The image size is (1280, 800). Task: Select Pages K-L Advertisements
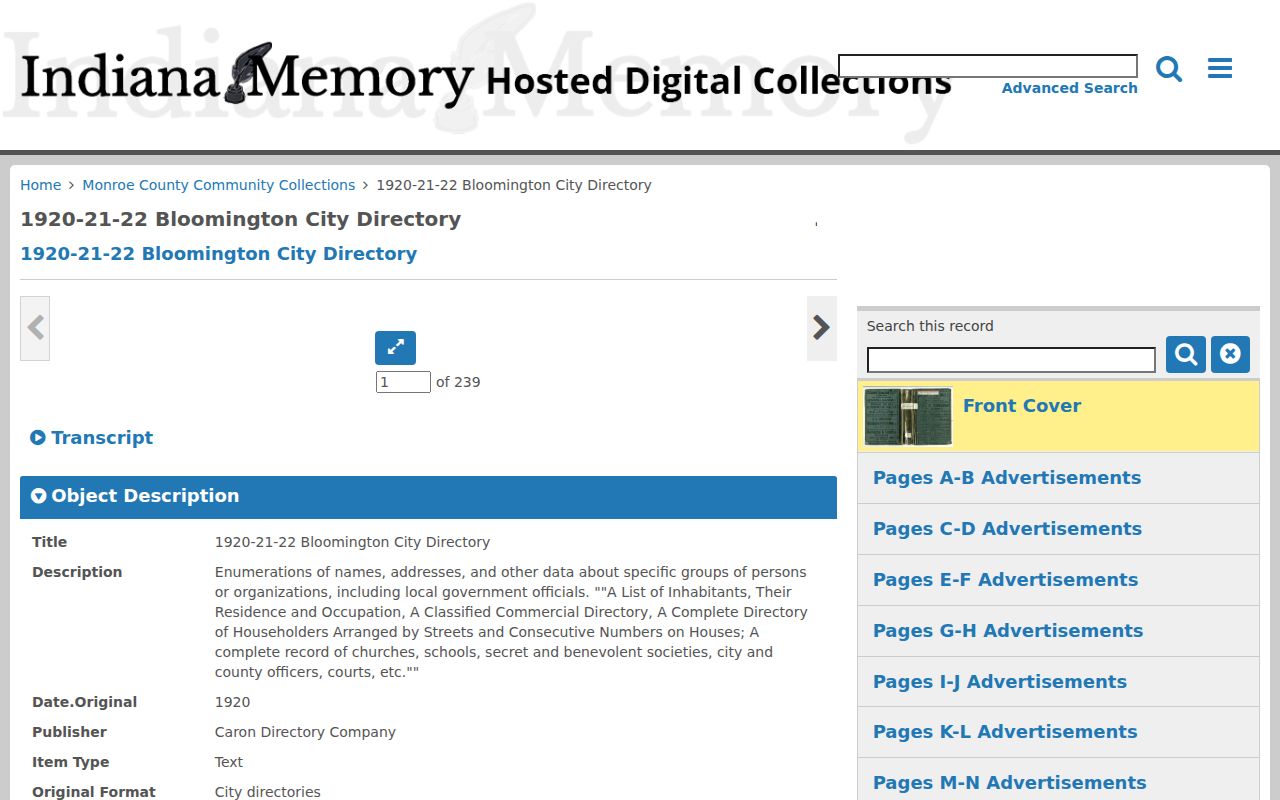(x=1058, y=732)
